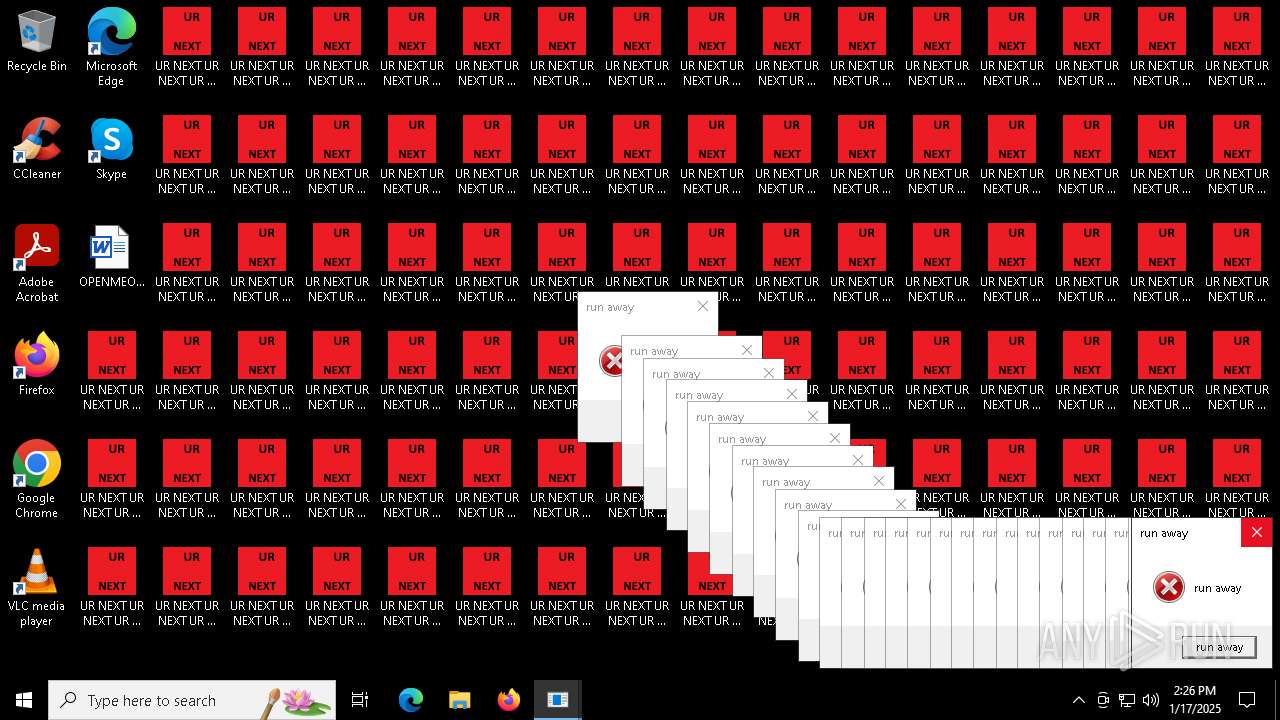
Task: Click the title bar of the front 'run away' dialog
Action: coord(1186,533)
